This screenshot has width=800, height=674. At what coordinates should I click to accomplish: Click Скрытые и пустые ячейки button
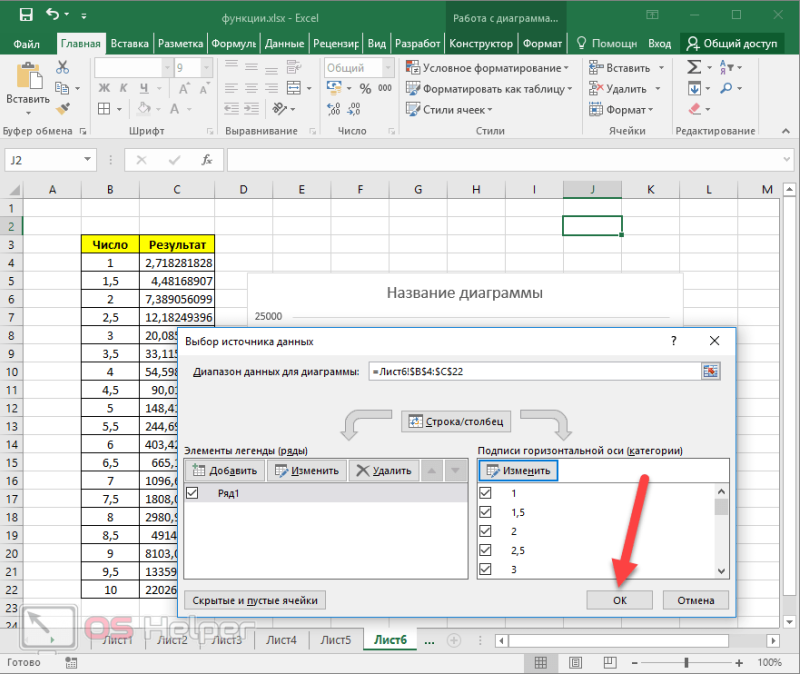pos(255,601)
